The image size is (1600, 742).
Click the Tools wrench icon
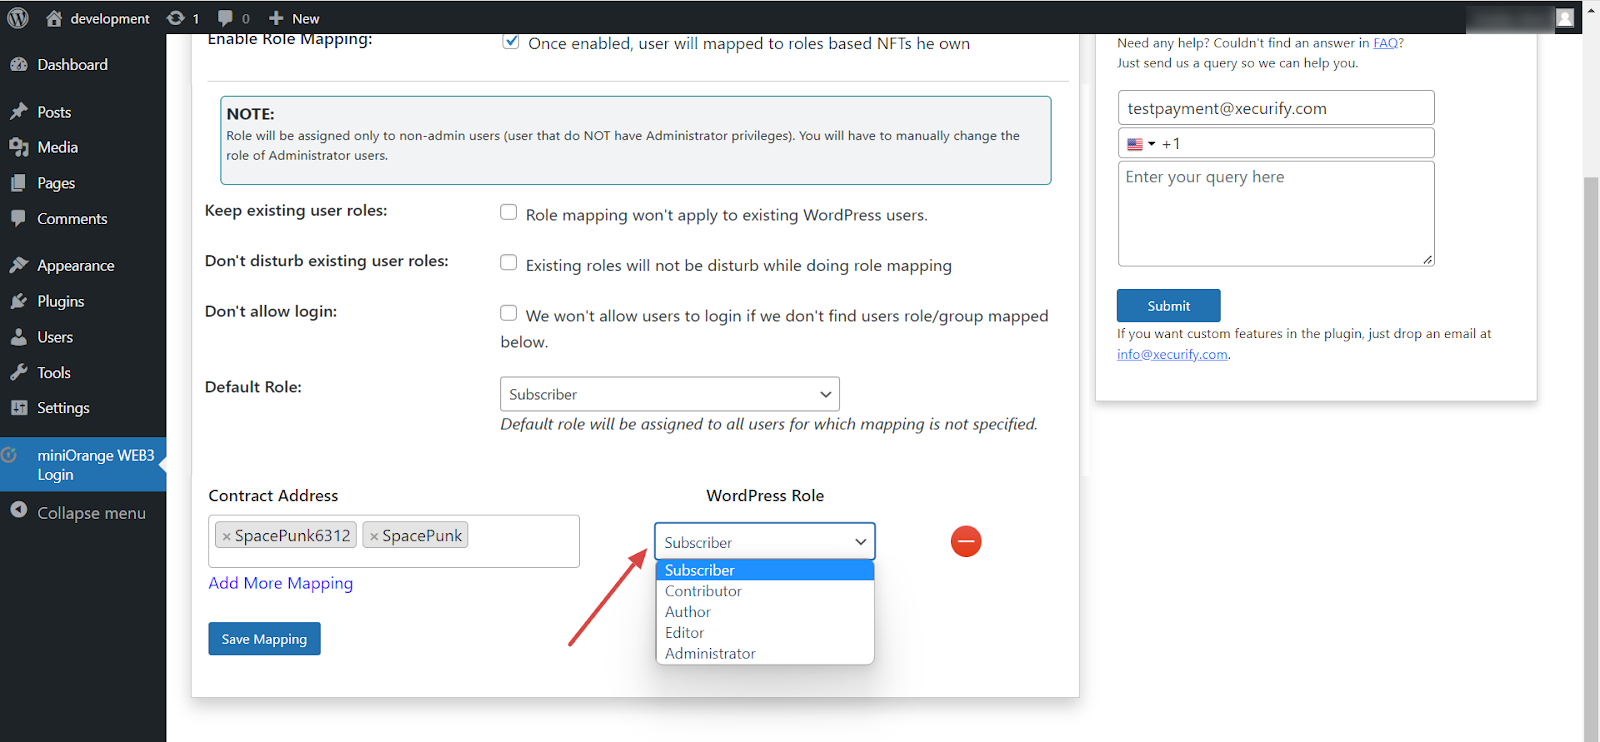(x=19, y=372)
